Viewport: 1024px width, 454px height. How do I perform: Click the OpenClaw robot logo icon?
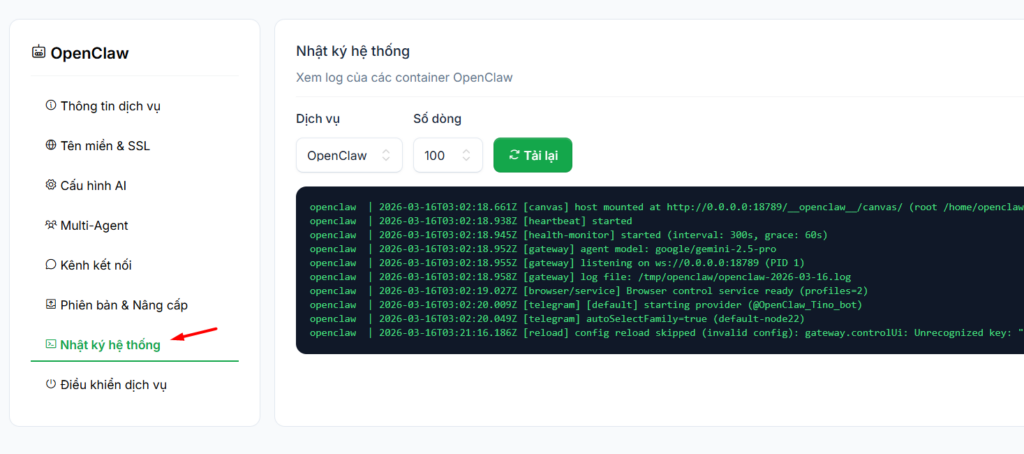click(39, 52)
